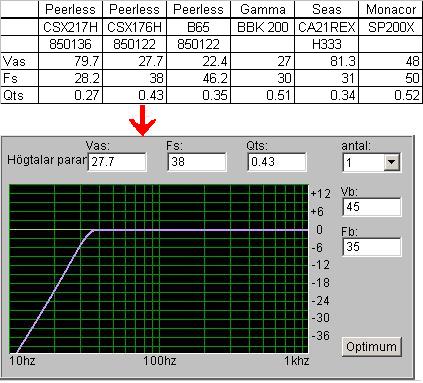The width and height of the screenshot is (423, 383).
Task: Click the frequency response graph area
Action: pos(159,269)
